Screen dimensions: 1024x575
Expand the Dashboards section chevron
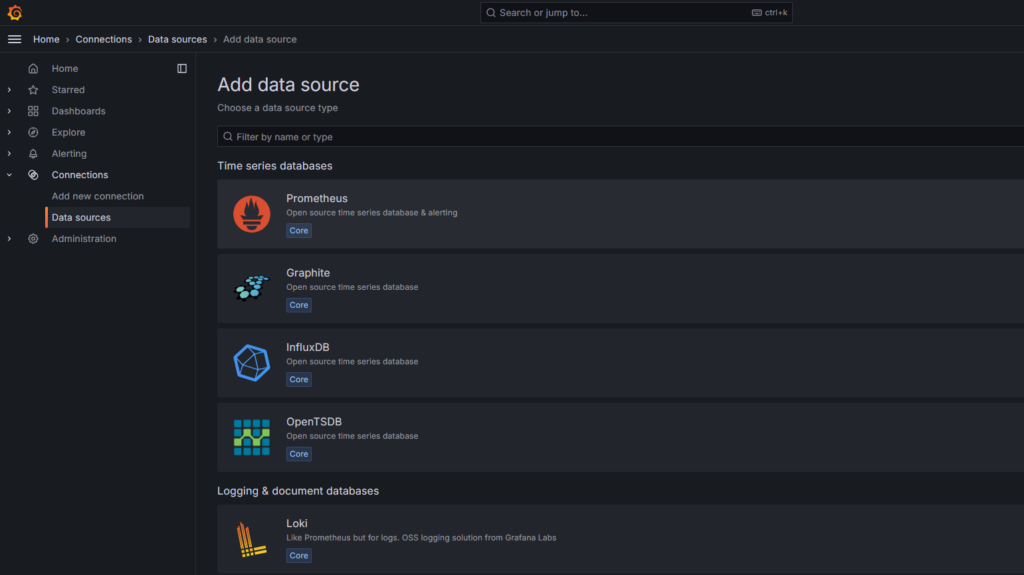coord(9,111)
